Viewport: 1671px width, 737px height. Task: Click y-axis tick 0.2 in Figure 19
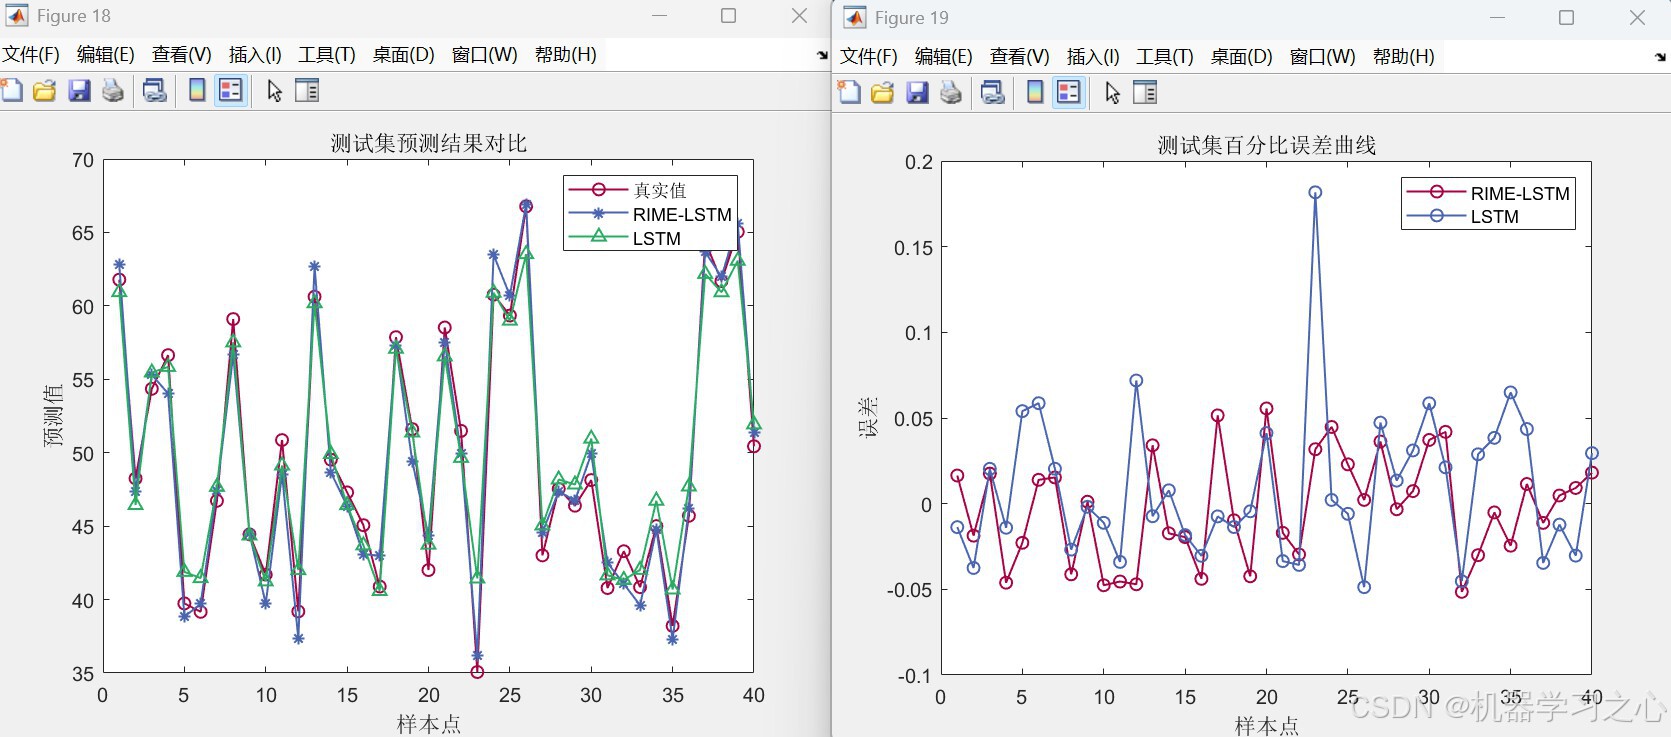click(919, 162)
